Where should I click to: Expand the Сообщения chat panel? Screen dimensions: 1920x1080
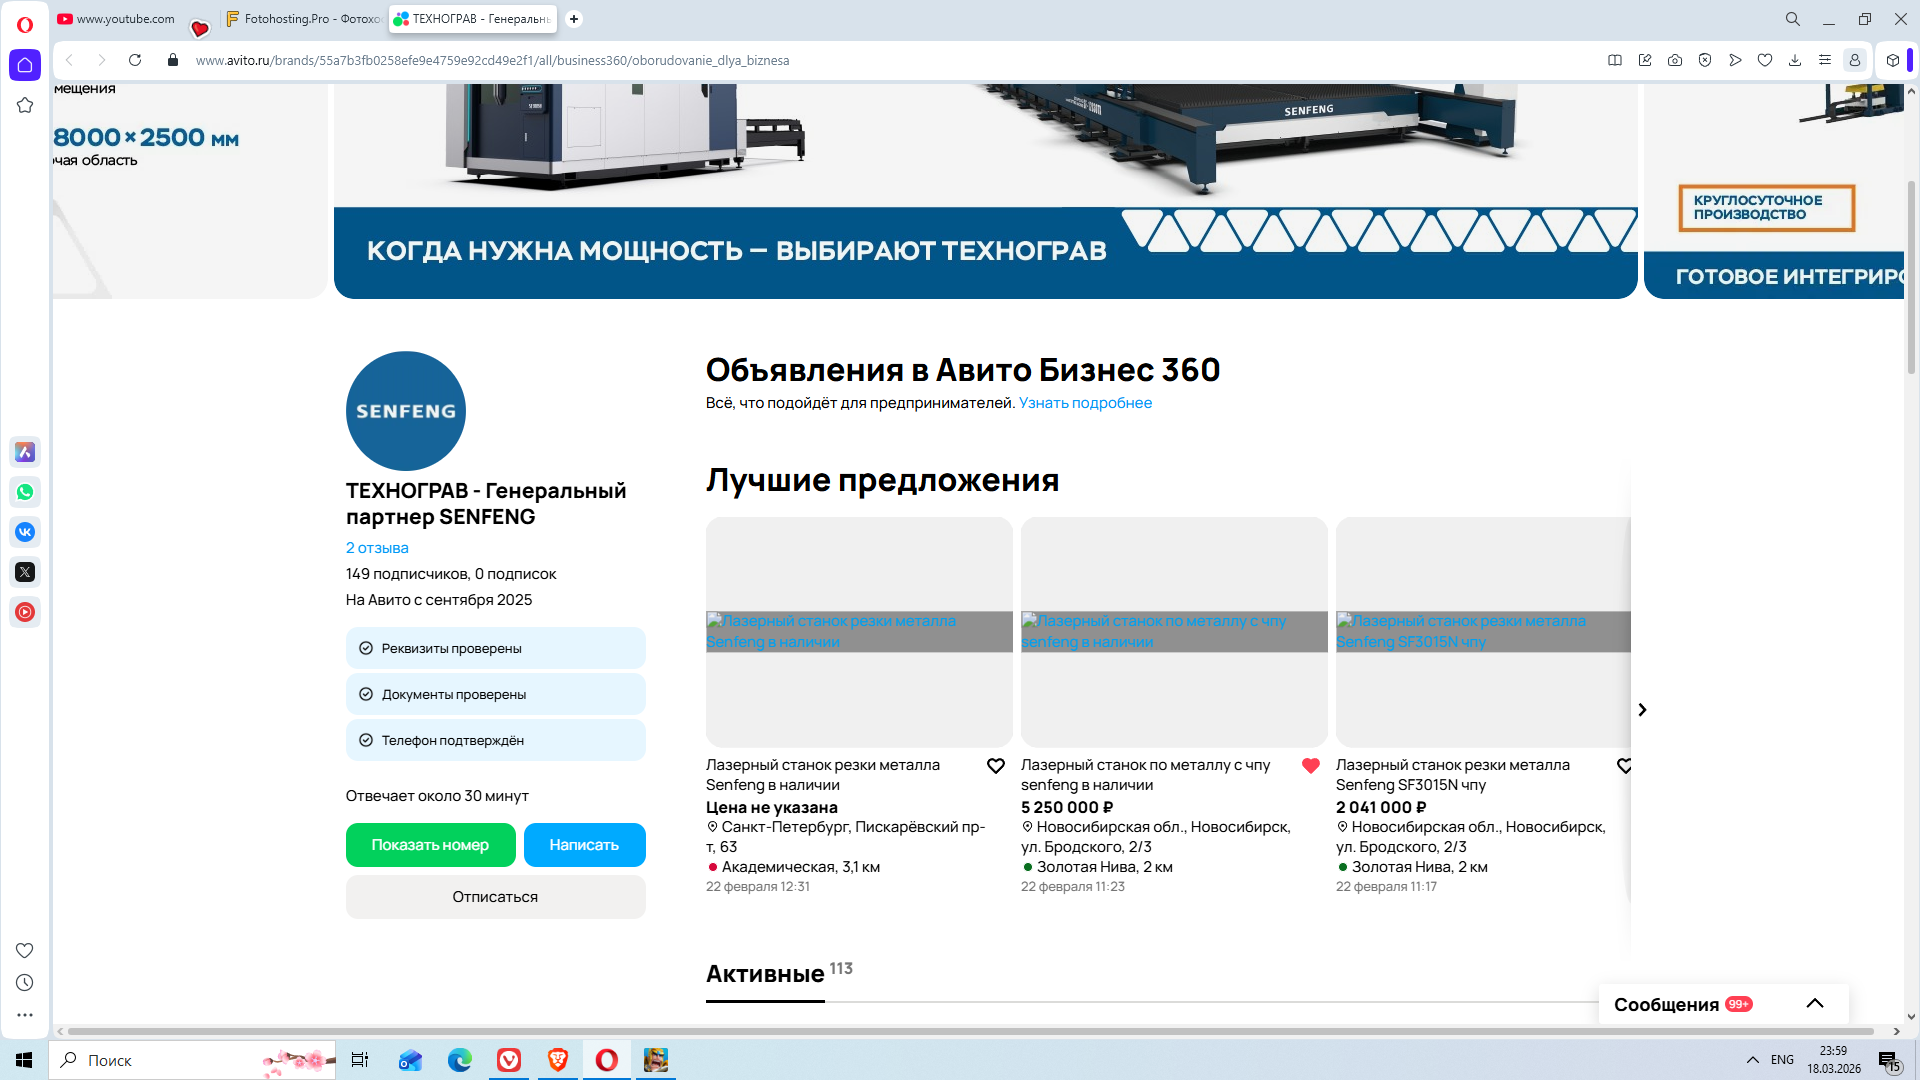[1815, 1004]
